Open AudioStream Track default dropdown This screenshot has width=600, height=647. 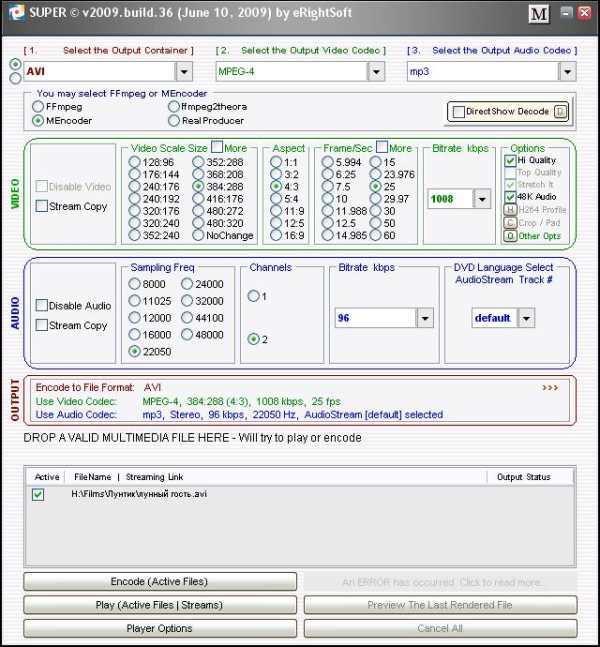pyautogui.click(x=526, y=318)
